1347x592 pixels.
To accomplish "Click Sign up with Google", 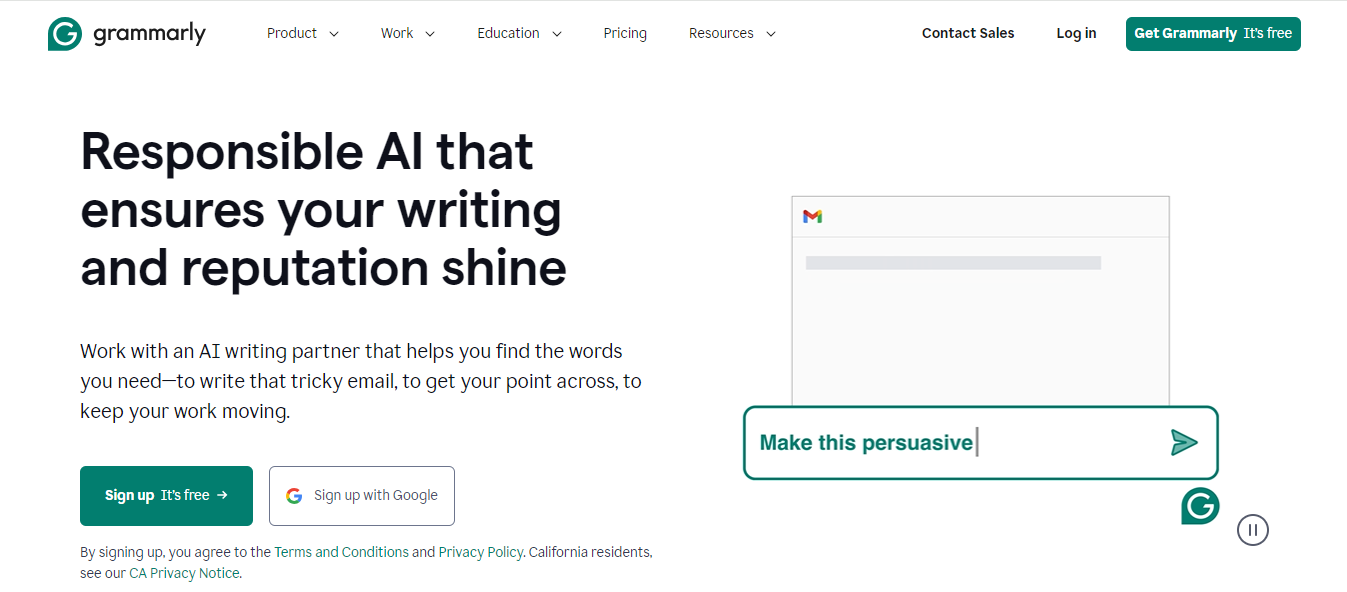I will coord(361,495).
